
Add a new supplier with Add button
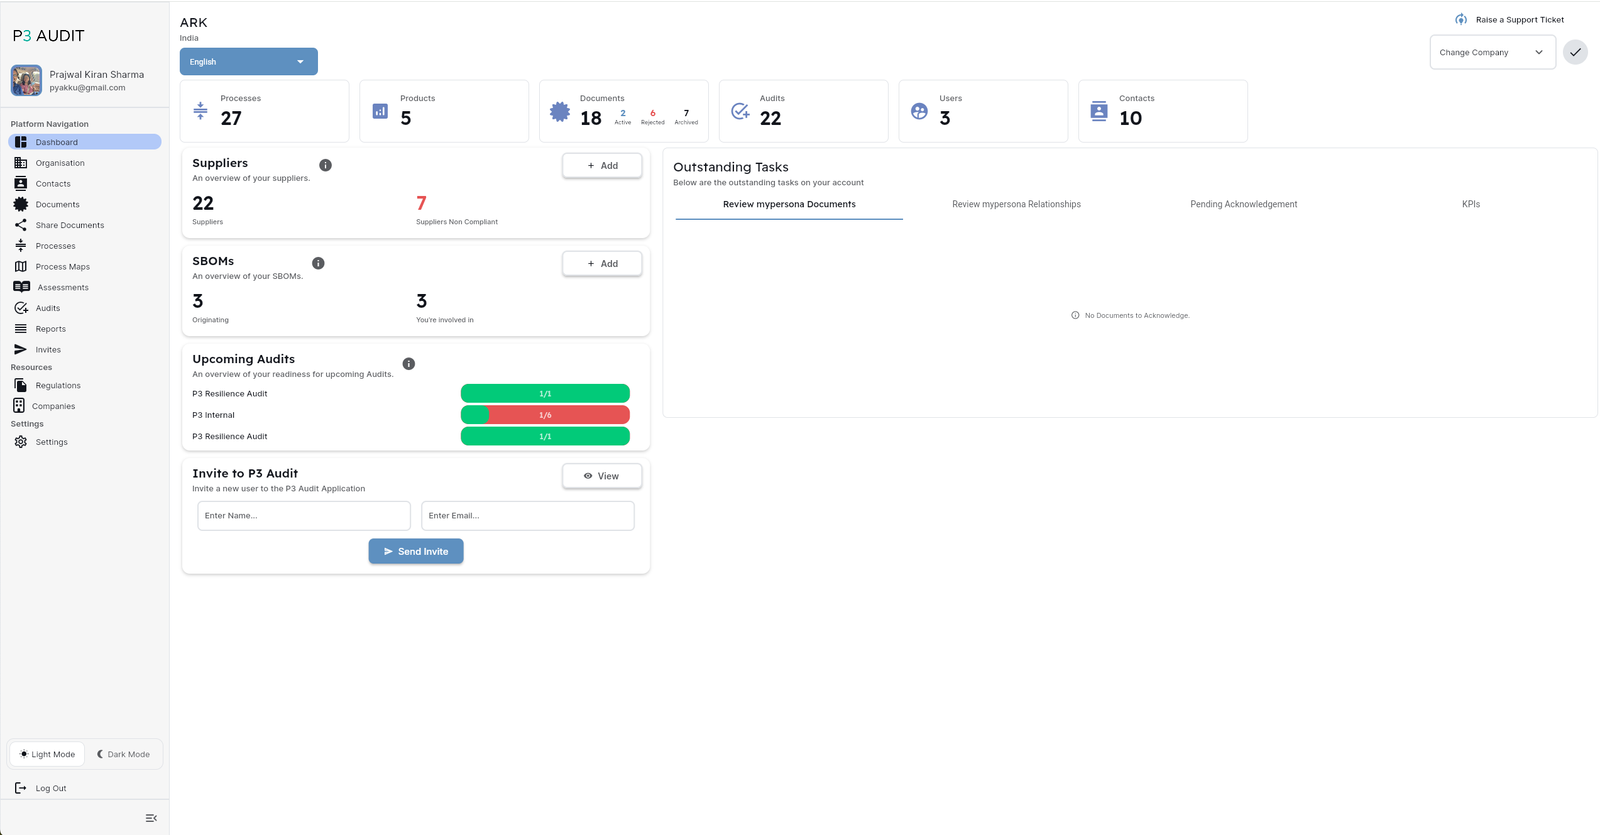602,166
